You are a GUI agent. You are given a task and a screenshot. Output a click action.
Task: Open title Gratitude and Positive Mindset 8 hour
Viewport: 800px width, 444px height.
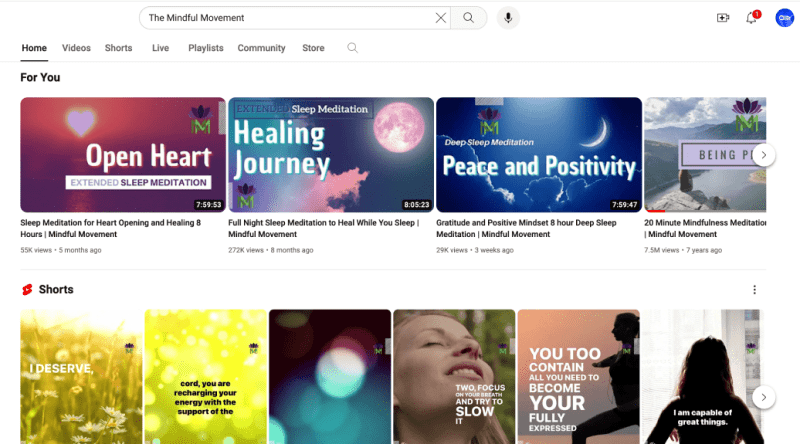(x=526, y=229)
